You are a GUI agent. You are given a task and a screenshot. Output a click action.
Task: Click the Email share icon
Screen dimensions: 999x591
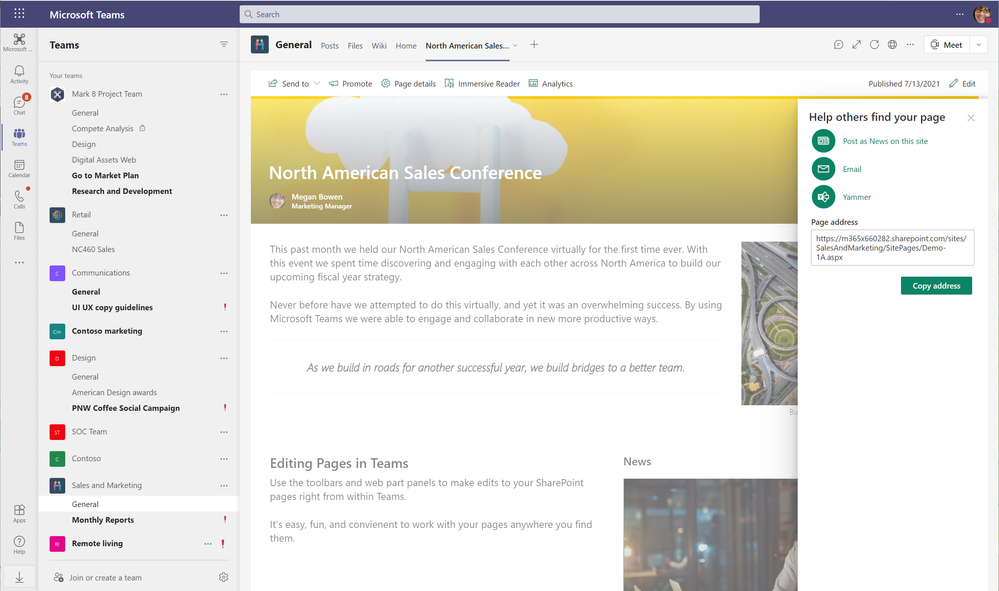click(823, 169)
